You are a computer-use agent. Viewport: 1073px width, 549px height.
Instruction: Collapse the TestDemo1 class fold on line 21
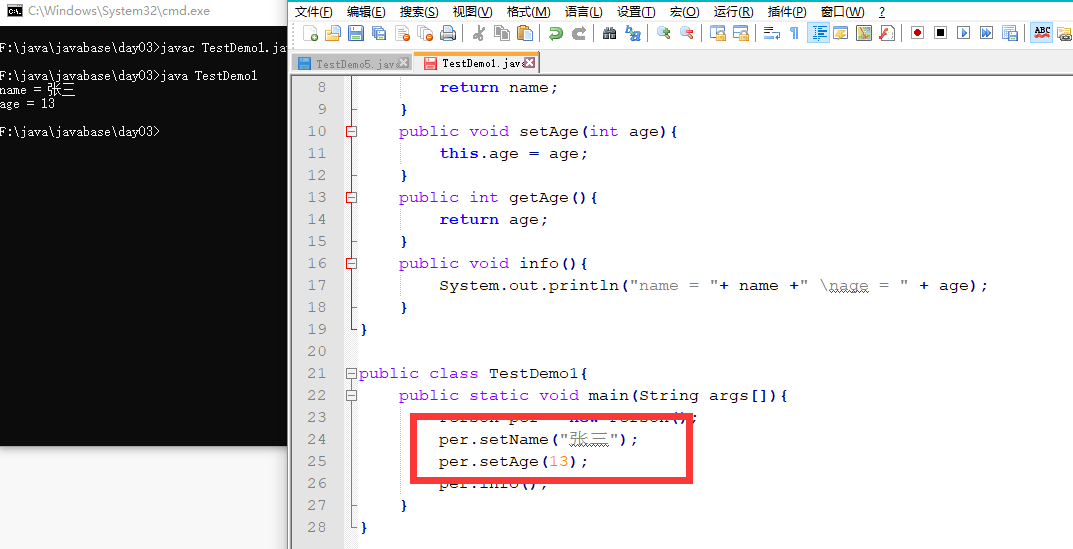(x=351, y=374)
